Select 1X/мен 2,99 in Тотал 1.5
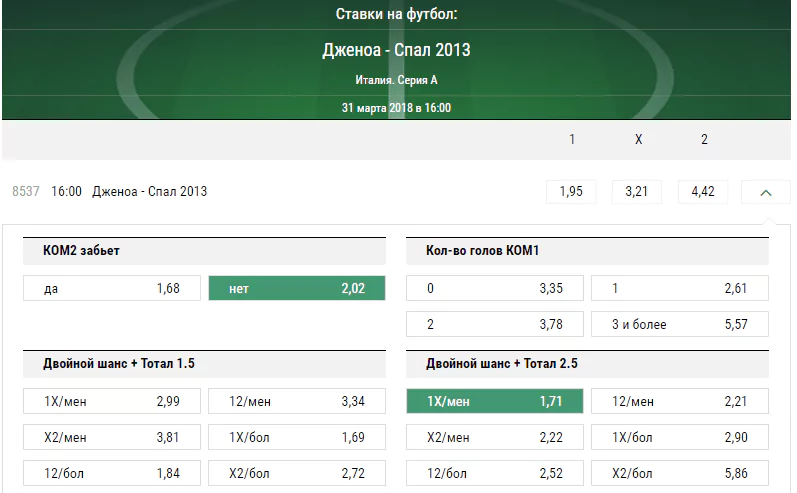797x493 pixels. pos(112,401)
